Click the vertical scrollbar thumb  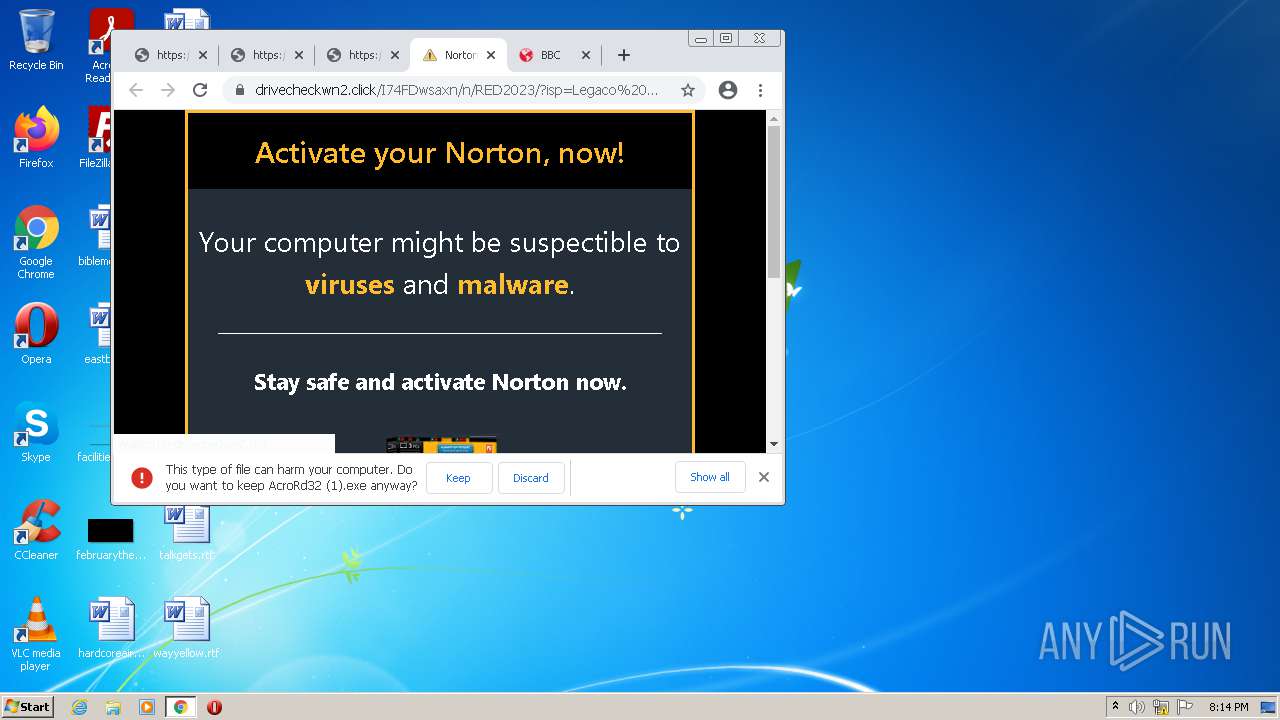click(774, 202)
